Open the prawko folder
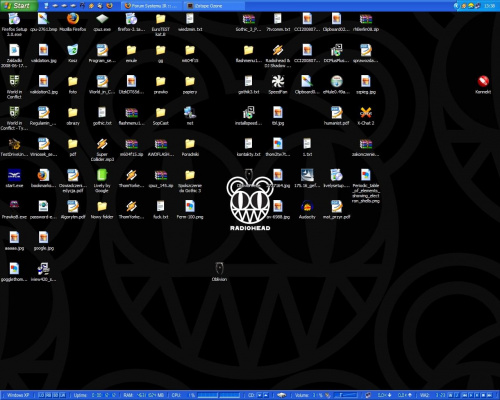 coord(161,85)
